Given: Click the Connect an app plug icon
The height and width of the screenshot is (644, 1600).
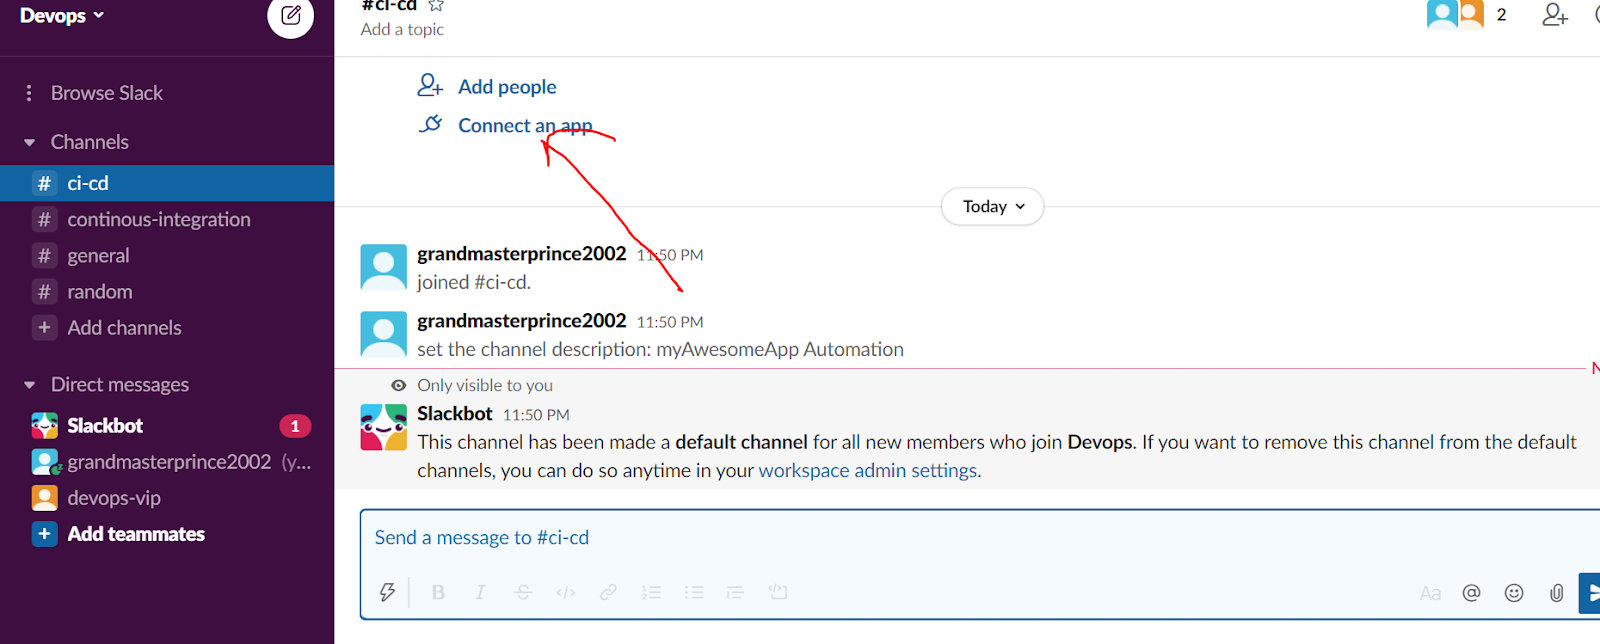Looking at the screenshot, I should coord(430,124).
